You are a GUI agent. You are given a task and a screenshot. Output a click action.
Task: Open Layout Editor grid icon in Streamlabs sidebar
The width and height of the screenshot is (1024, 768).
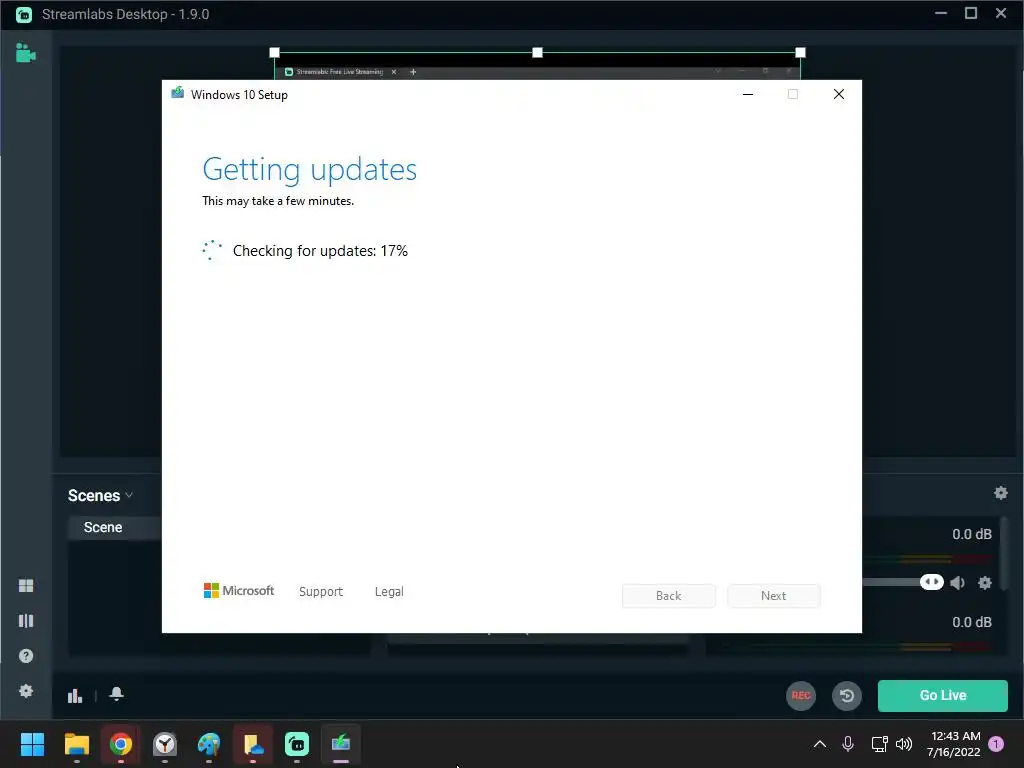[x=26, y=586]
